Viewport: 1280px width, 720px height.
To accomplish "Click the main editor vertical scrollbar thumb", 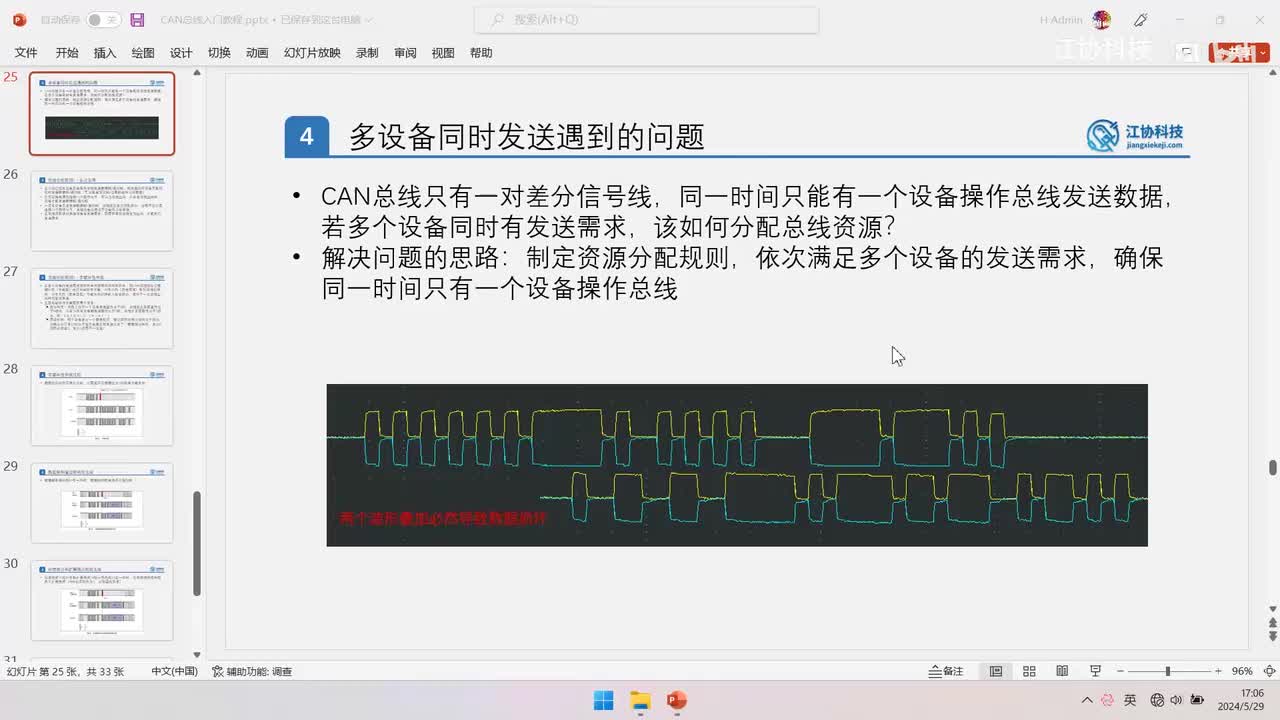I will point(1272,467).
